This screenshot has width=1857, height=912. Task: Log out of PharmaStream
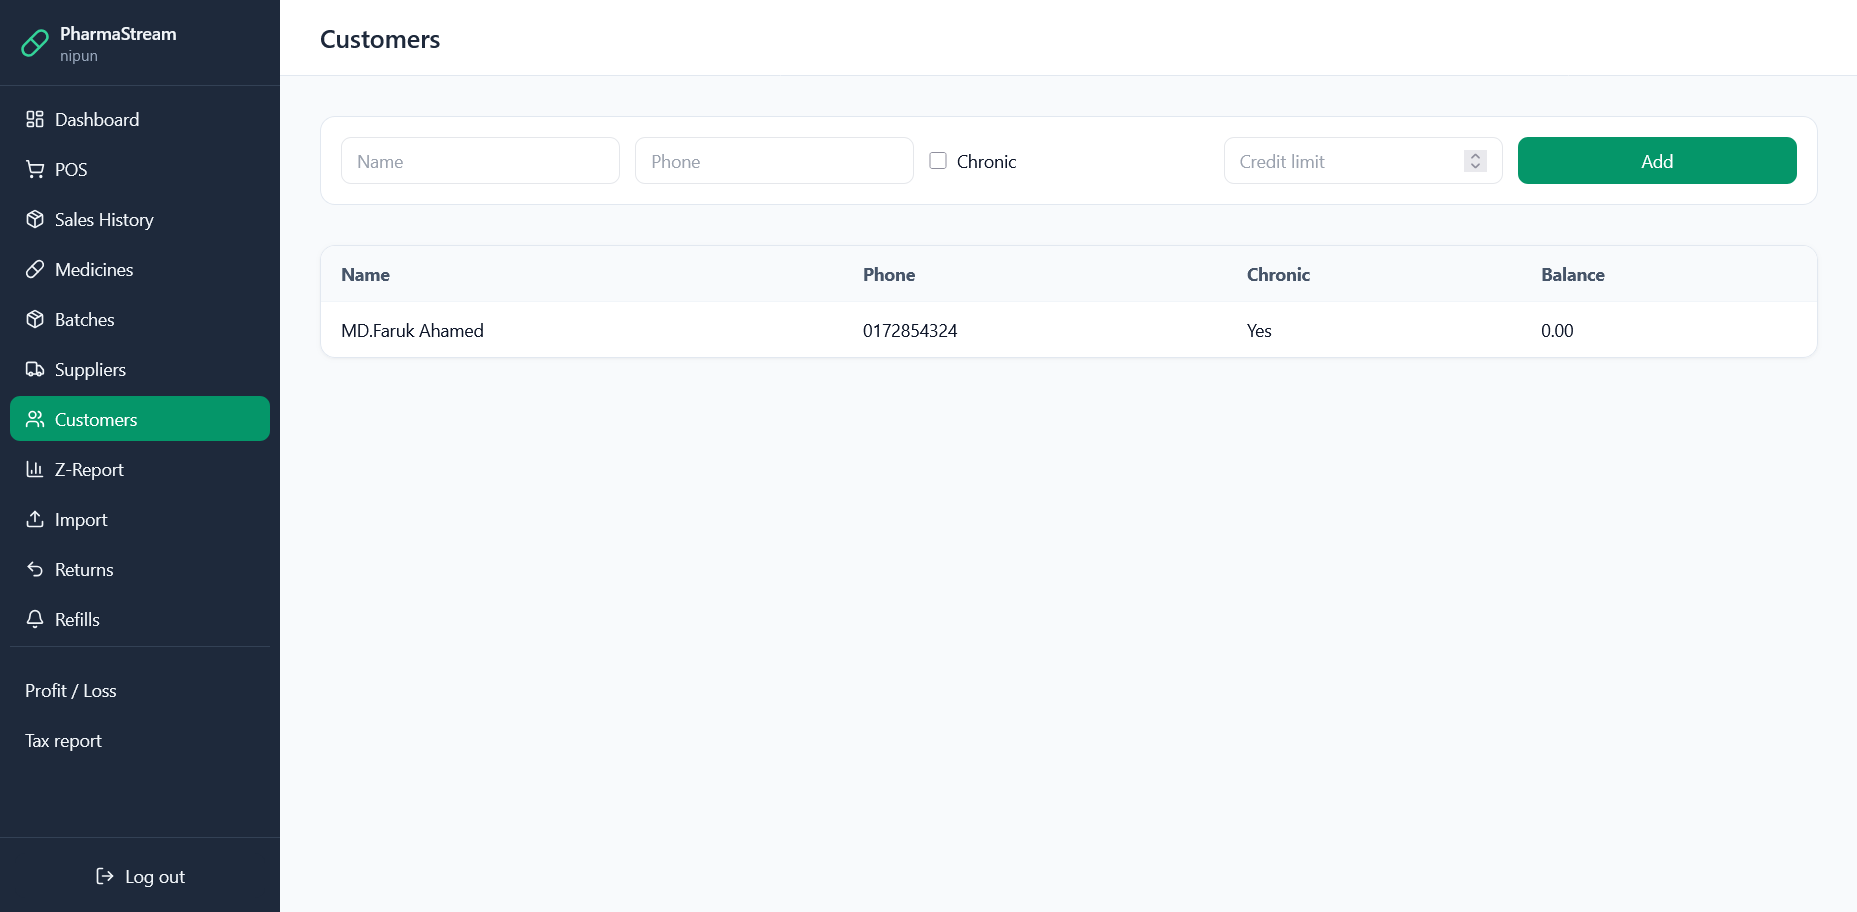point(140,877)
